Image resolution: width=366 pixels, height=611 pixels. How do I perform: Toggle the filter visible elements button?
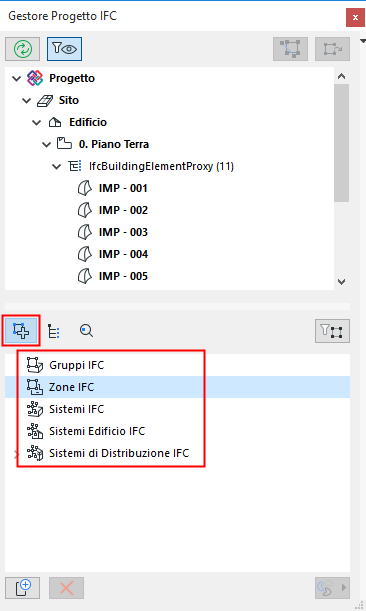(64, 49)
